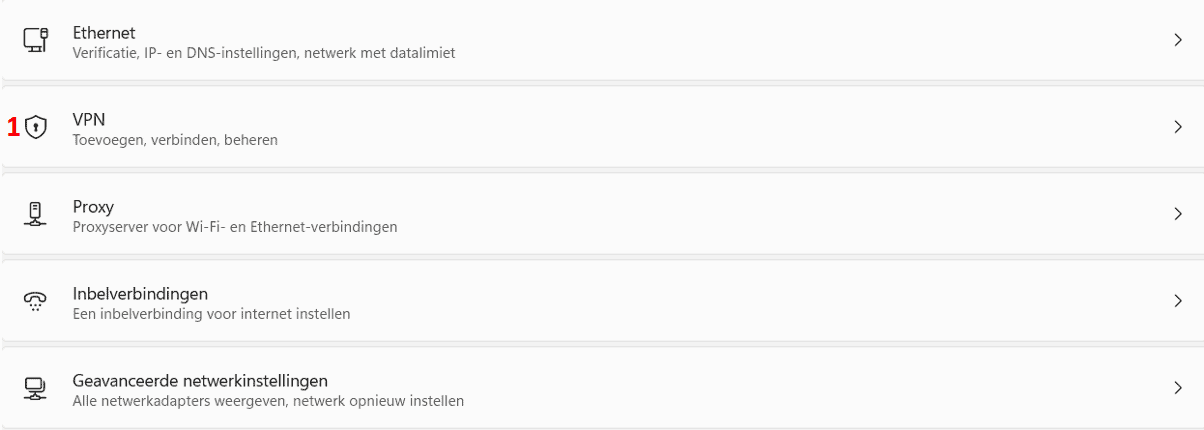1204x430 pixels.
Task: Select the Inbelverbindingen title text
Action: click(140, 293)
